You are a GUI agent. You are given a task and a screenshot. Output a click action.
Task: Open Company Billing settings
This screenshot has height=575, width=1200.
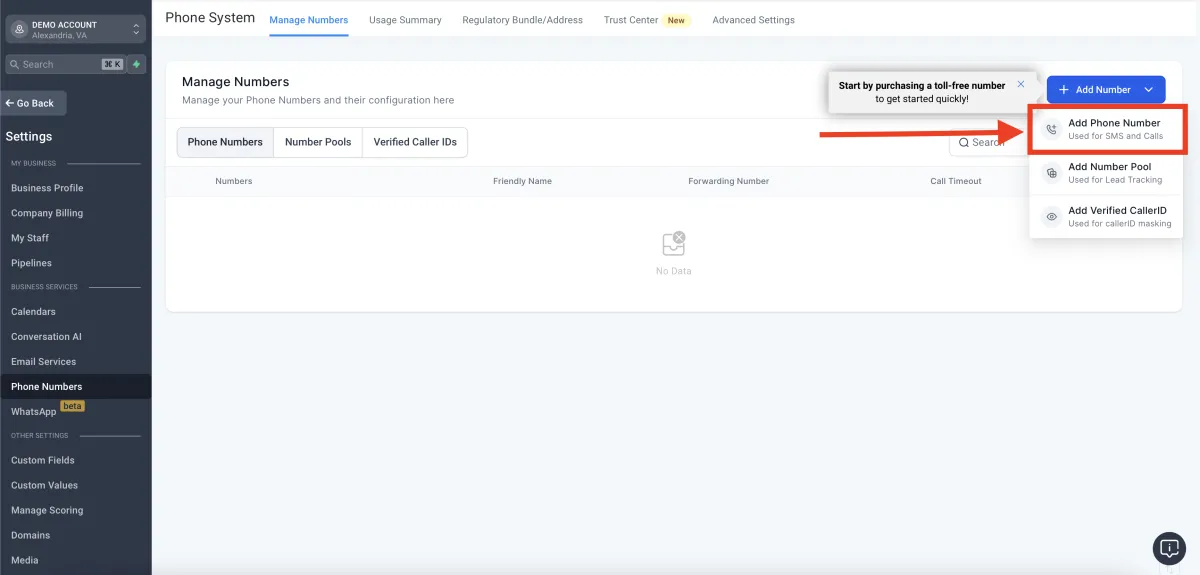pos(47,213)
